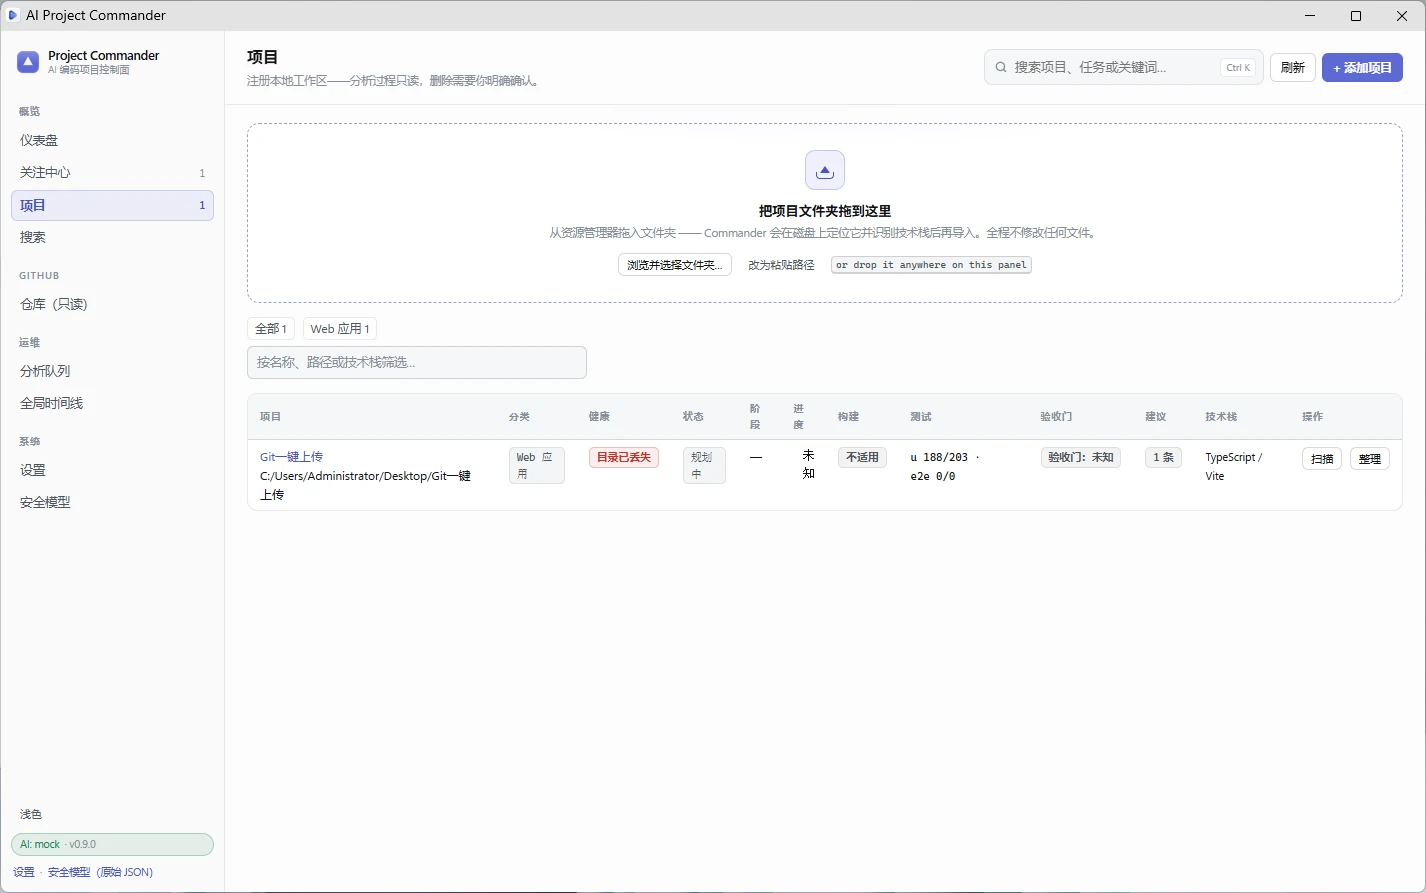
Task: Click the 状态 column header
Action: (693, 416)
